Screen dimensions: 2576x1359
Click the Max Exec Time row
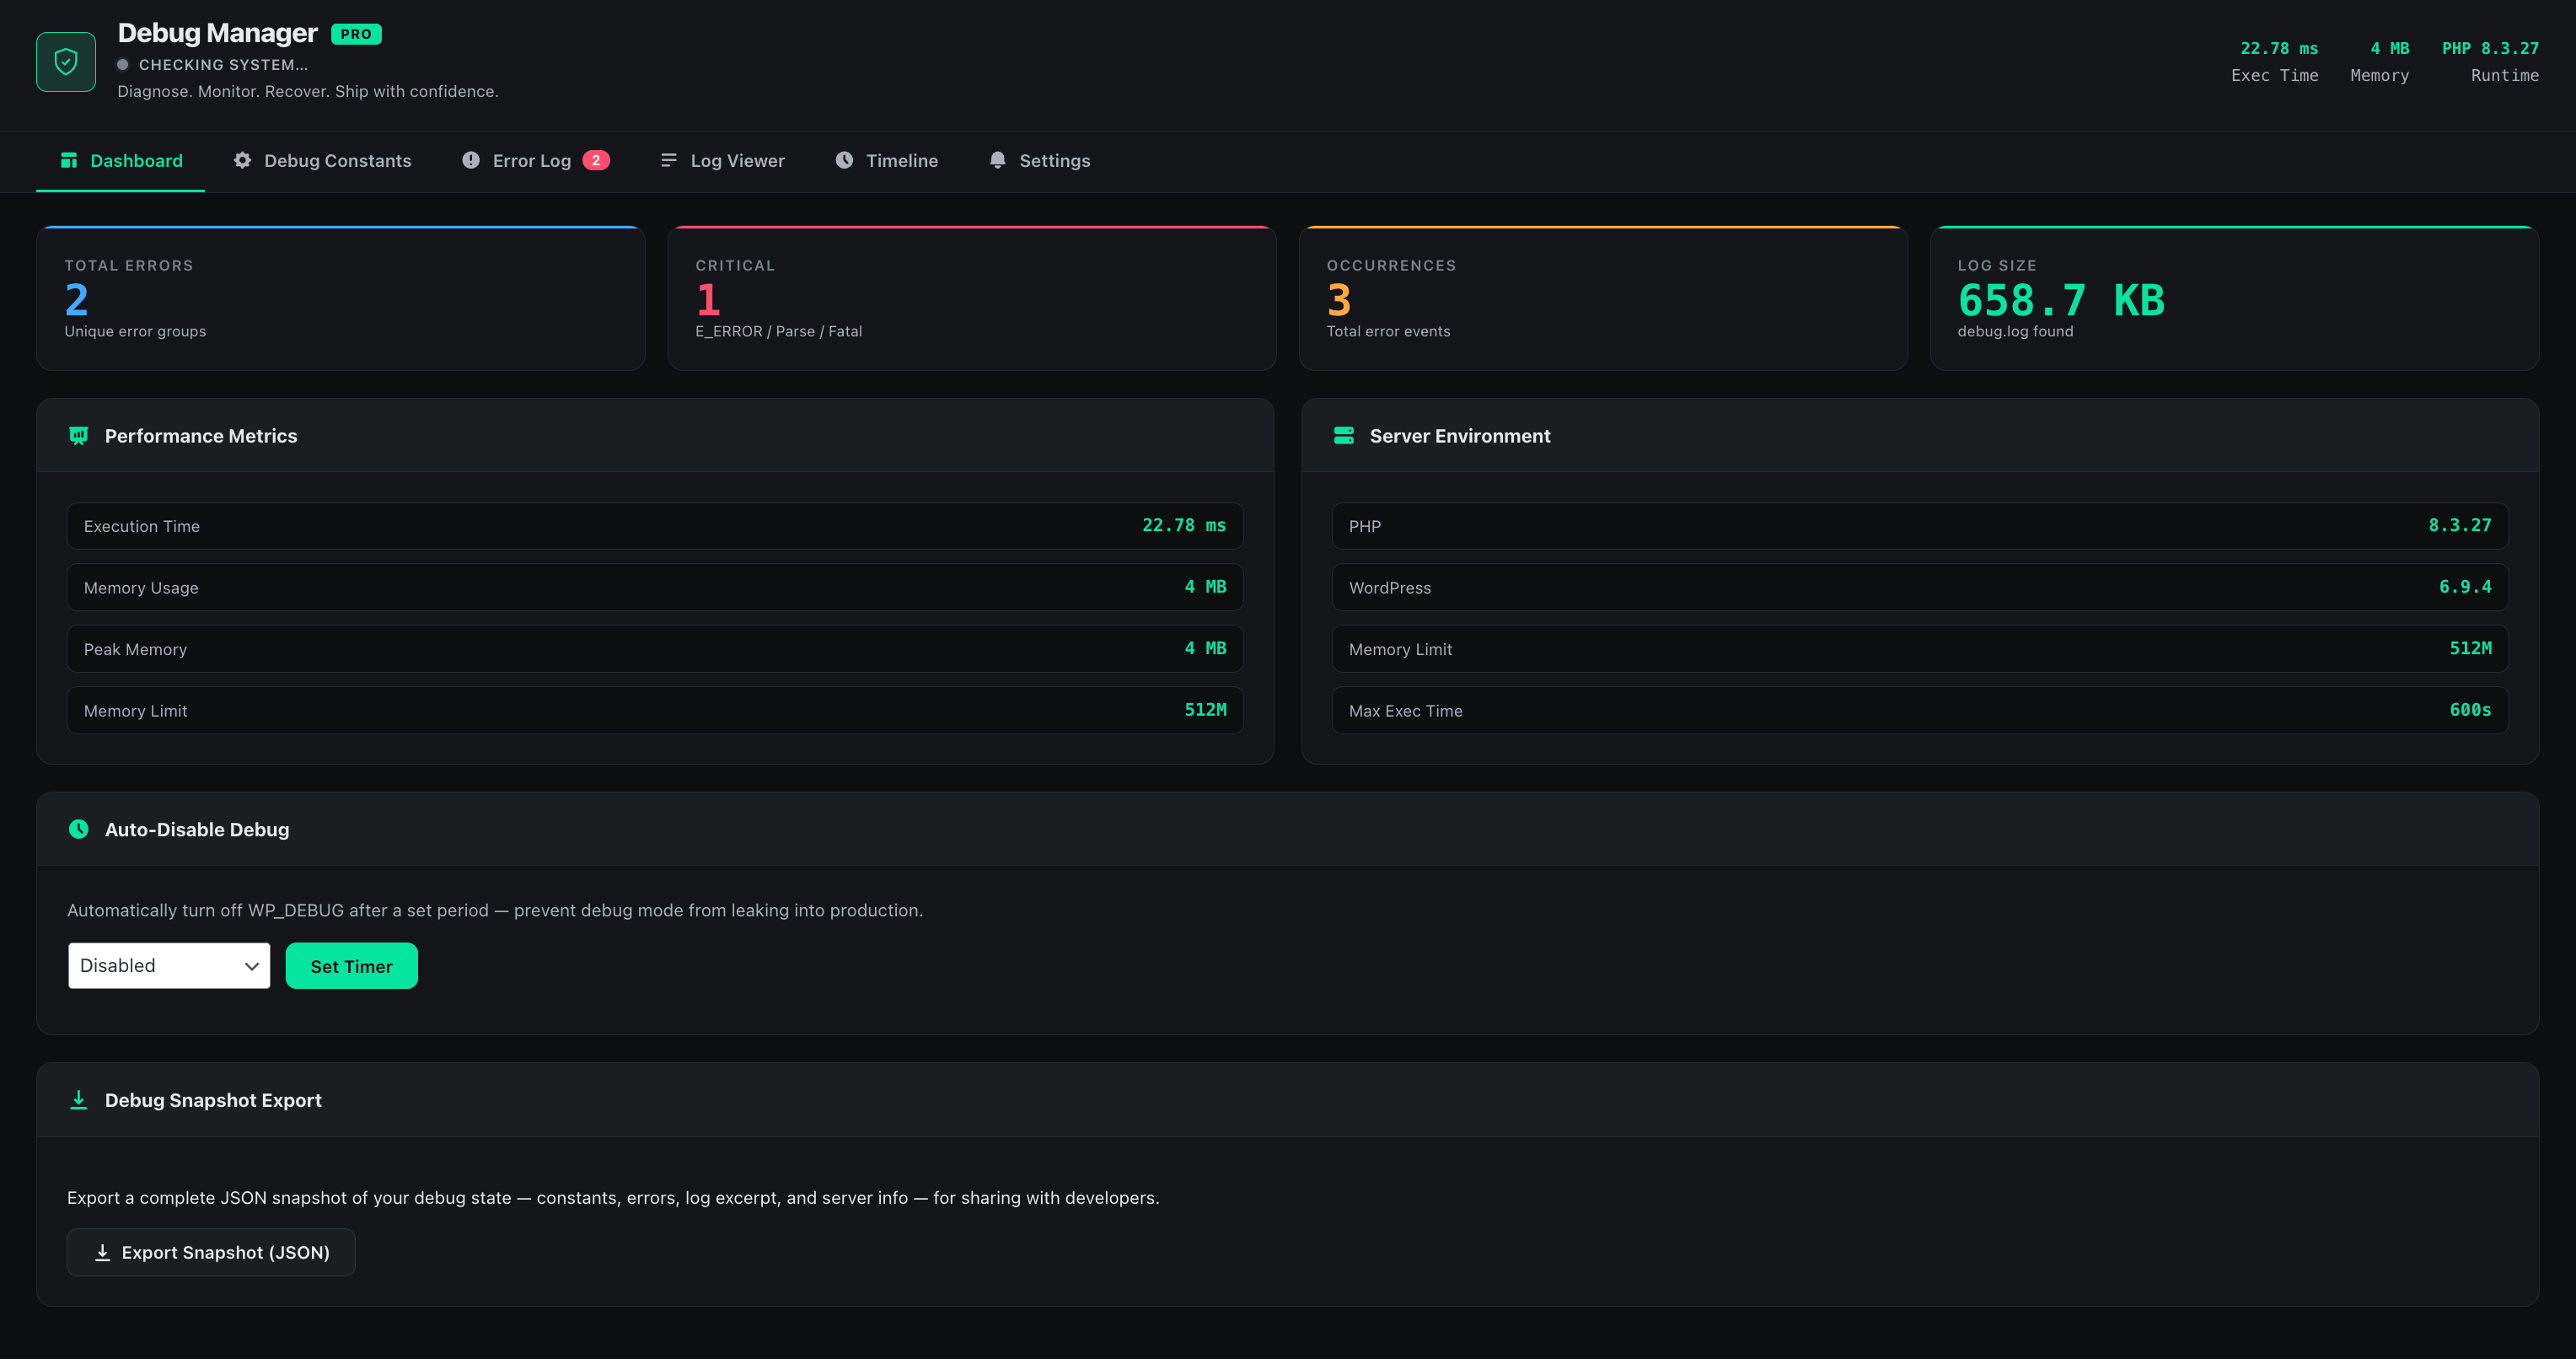tap(1920, 710)
